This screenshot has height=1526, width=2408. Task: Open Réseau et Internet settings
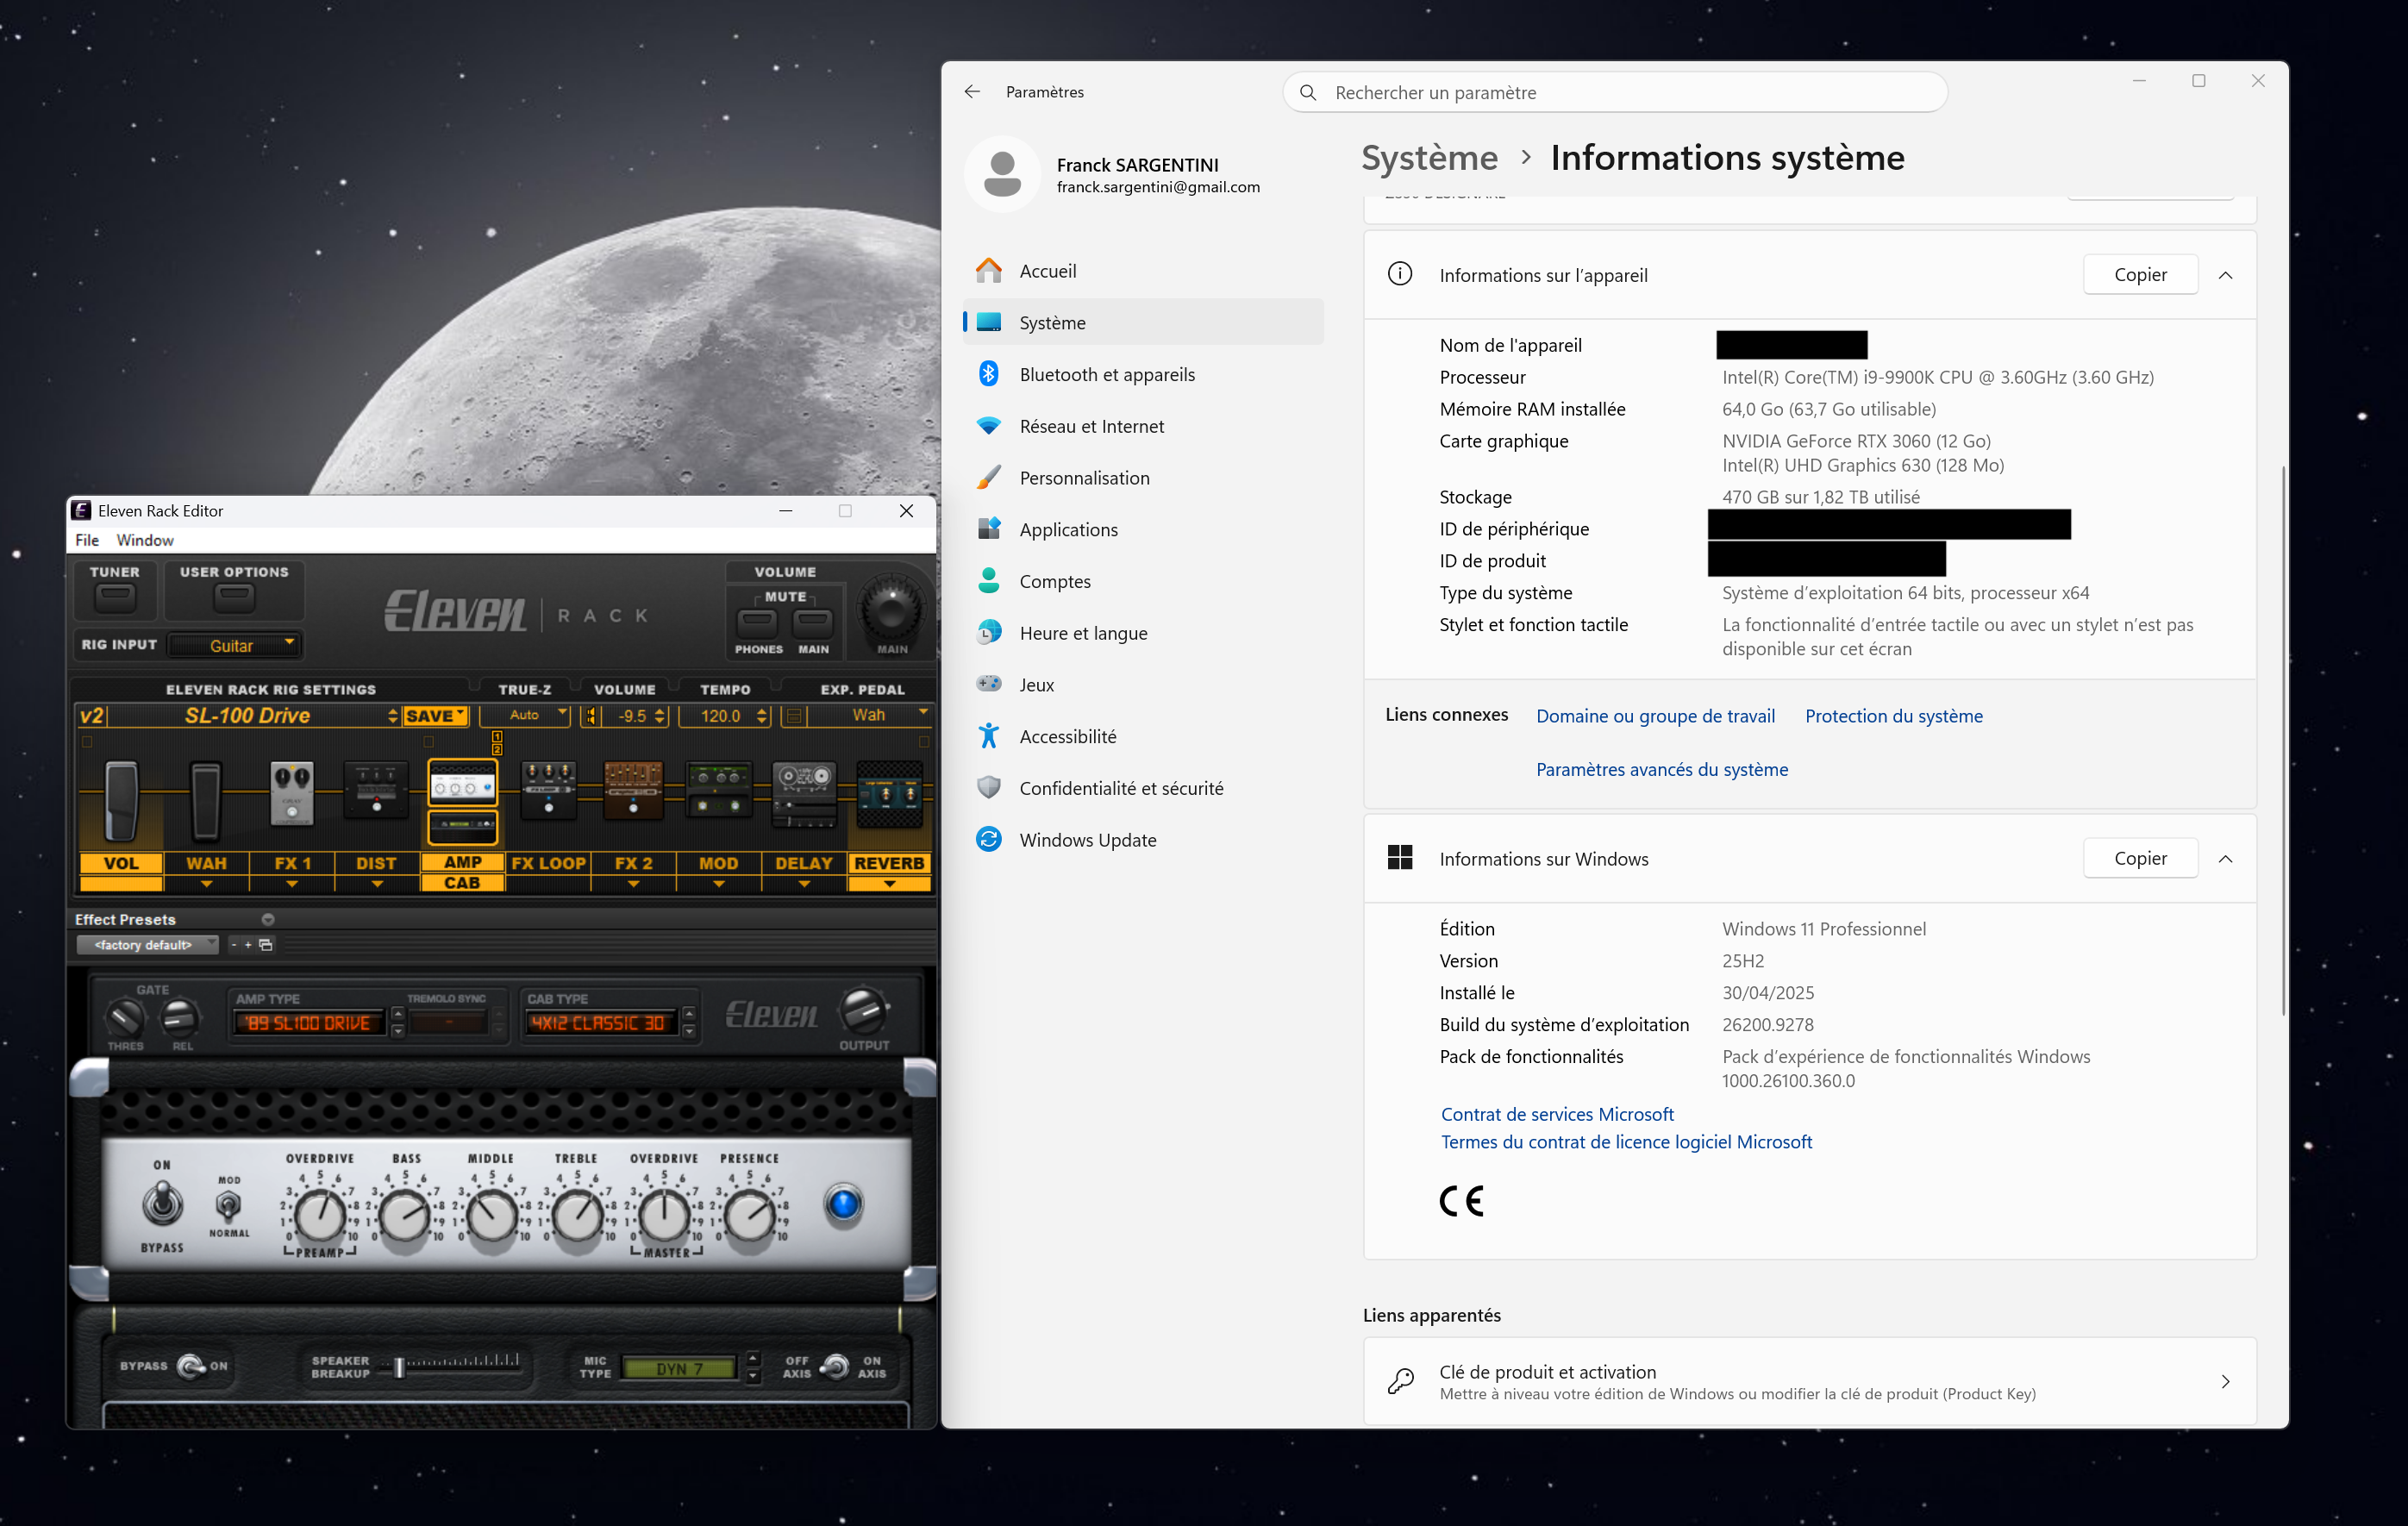coord(1142,426)
